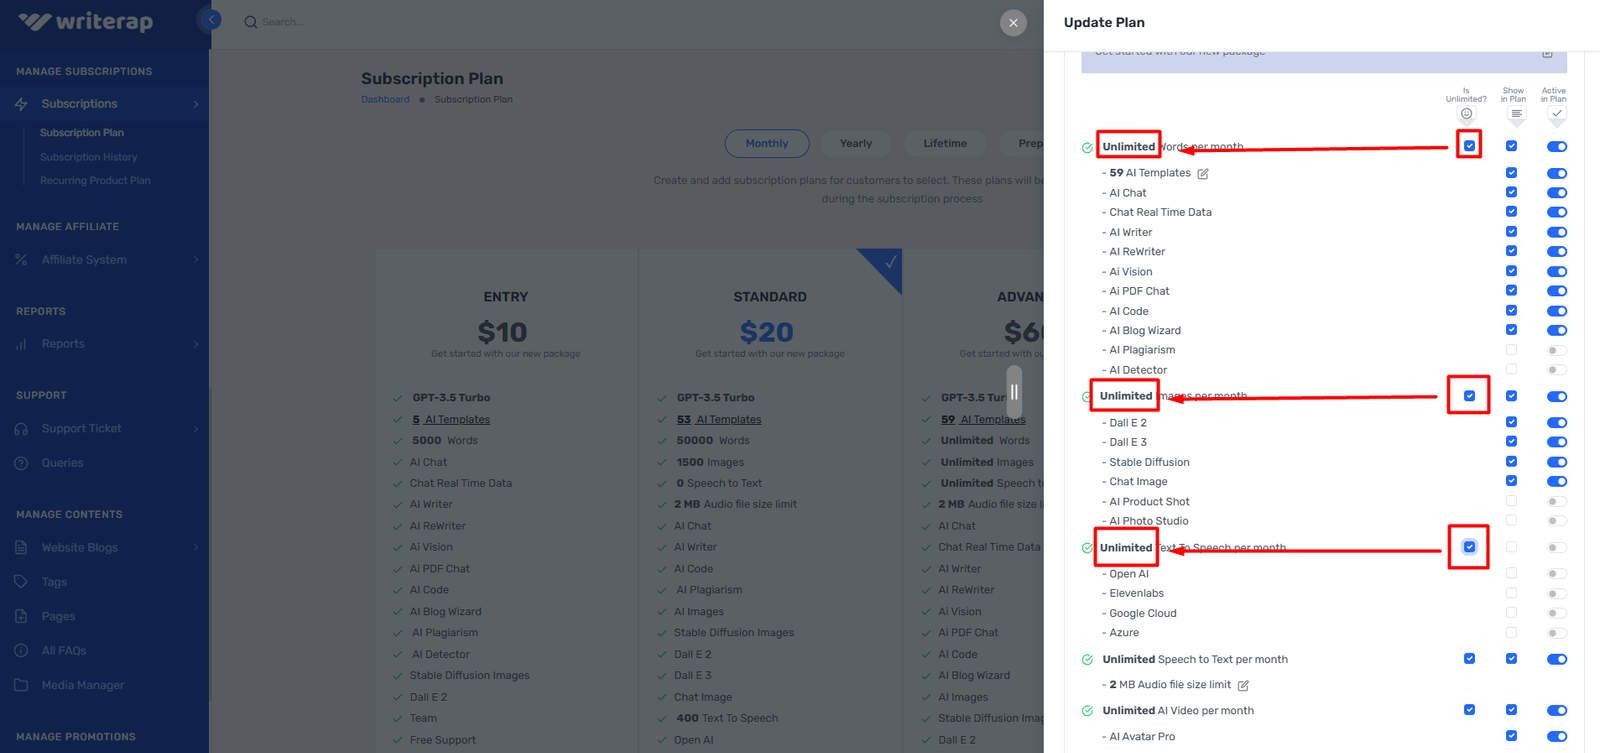Close the Update Plan panel

tap(1013, 23)
